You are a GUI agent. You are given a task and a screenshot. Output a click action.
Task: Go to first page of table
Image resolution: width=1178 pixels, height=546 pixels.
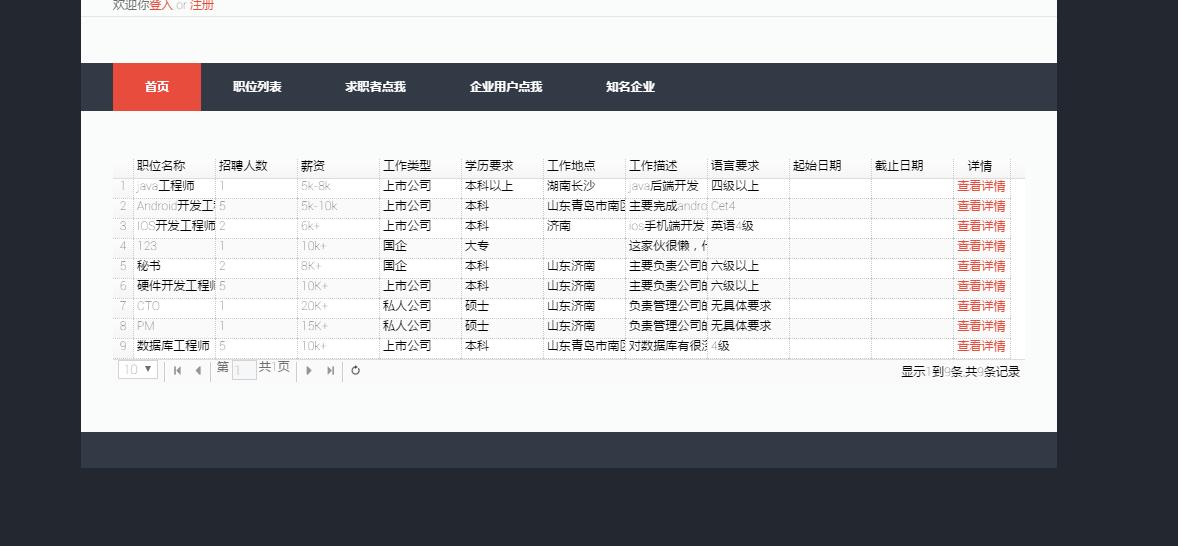177,370
